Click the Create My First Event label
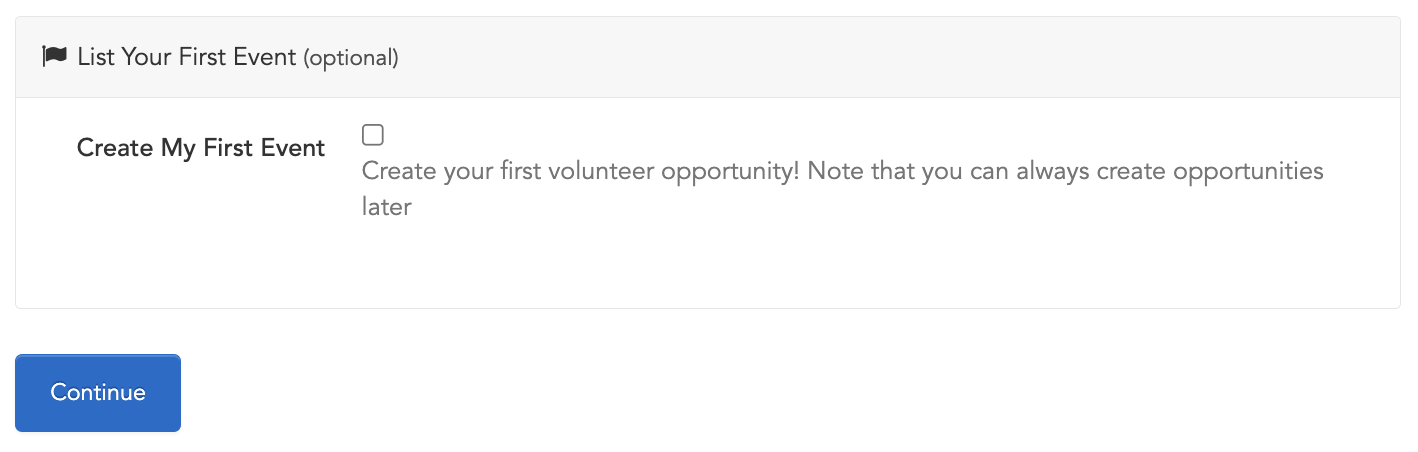 point(201,148)
